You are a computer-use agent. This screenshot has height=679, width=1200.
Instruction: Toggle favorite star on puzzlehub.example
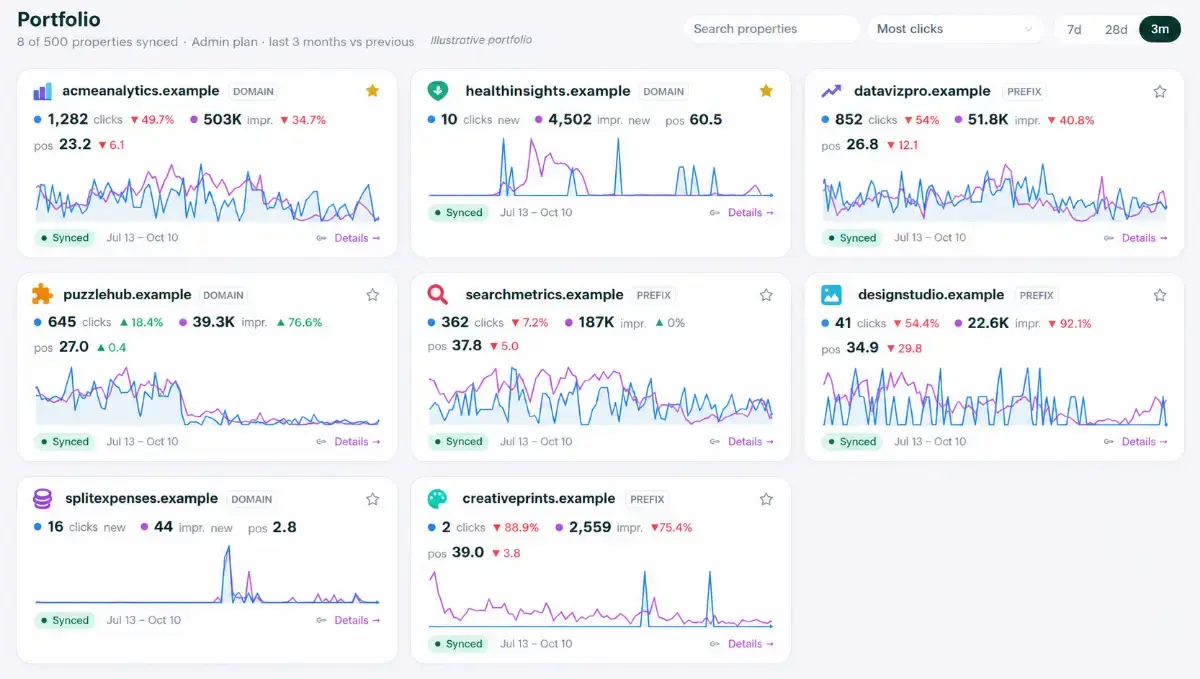372,295
